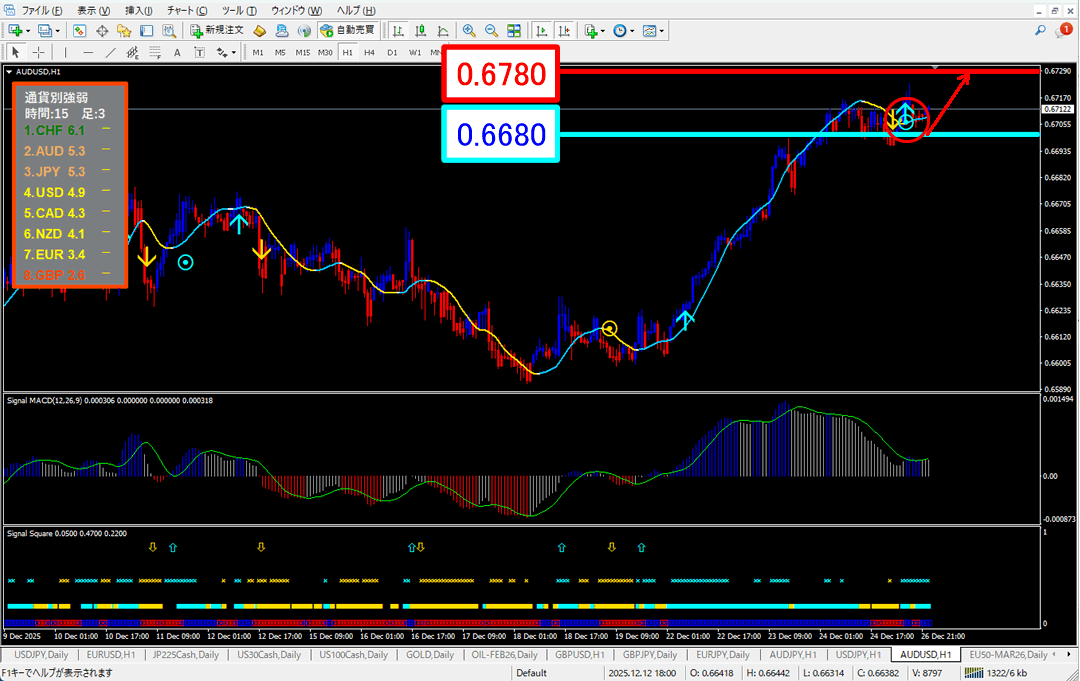
Task: Click the zoom in magnifier icon
Action: click(x=468, y=31)
